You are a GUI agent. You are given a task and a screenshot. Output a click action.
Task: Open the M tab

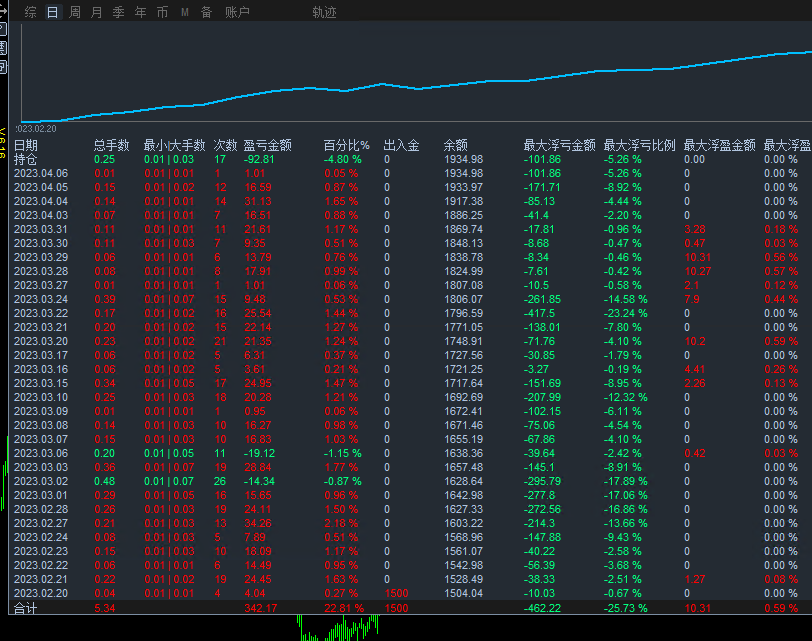[185, 12]
